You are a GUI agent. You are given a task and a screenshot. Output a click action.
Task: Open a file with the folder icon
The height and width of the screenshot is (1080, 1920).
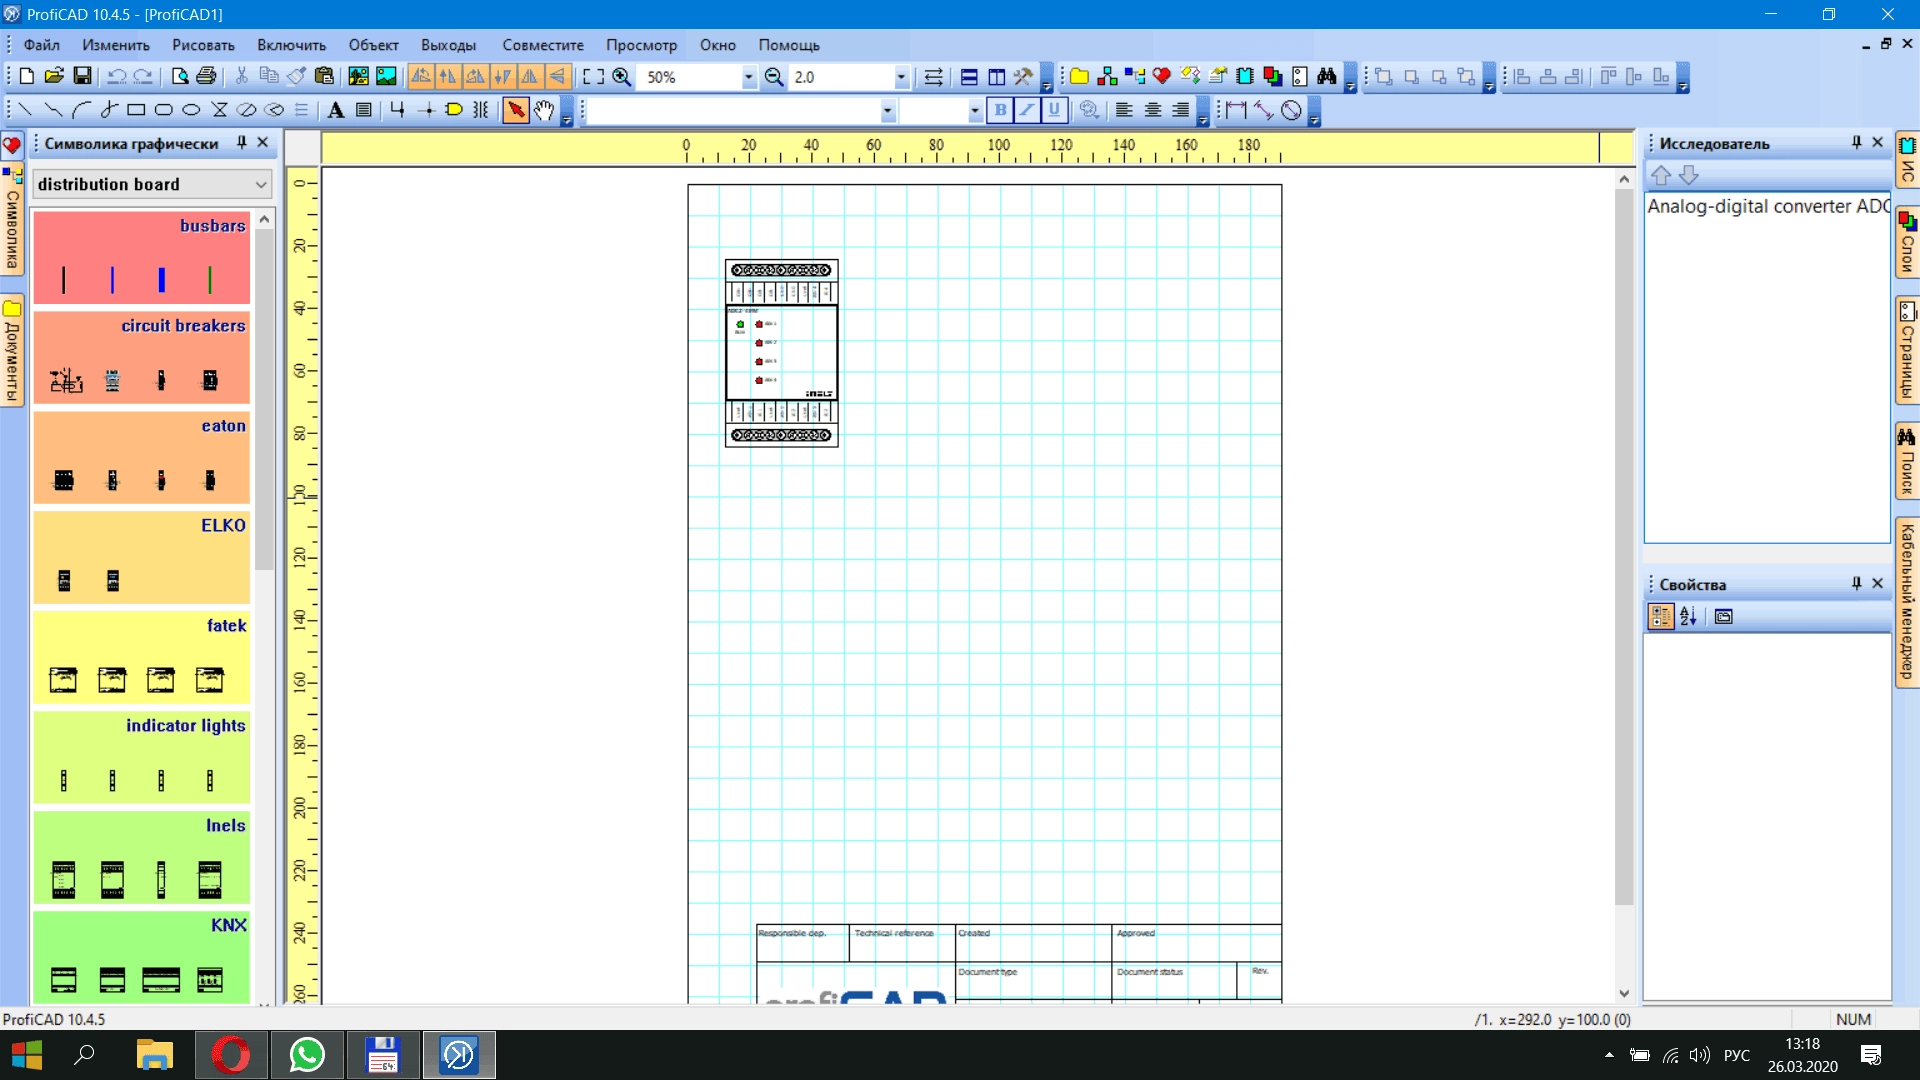coord(55,77)
